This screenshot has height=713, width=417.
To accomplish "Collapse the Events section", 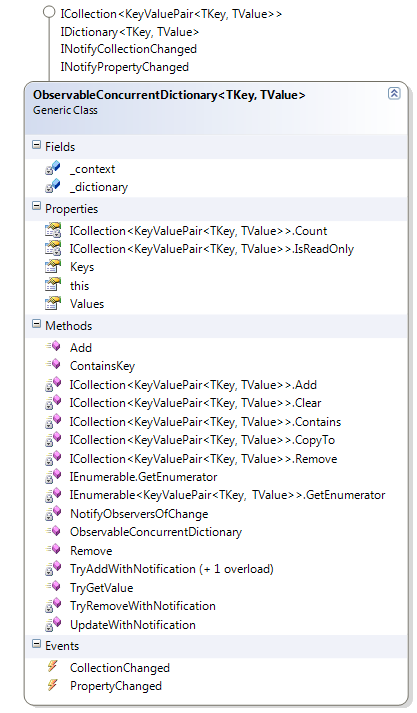I will click(36, 644).
